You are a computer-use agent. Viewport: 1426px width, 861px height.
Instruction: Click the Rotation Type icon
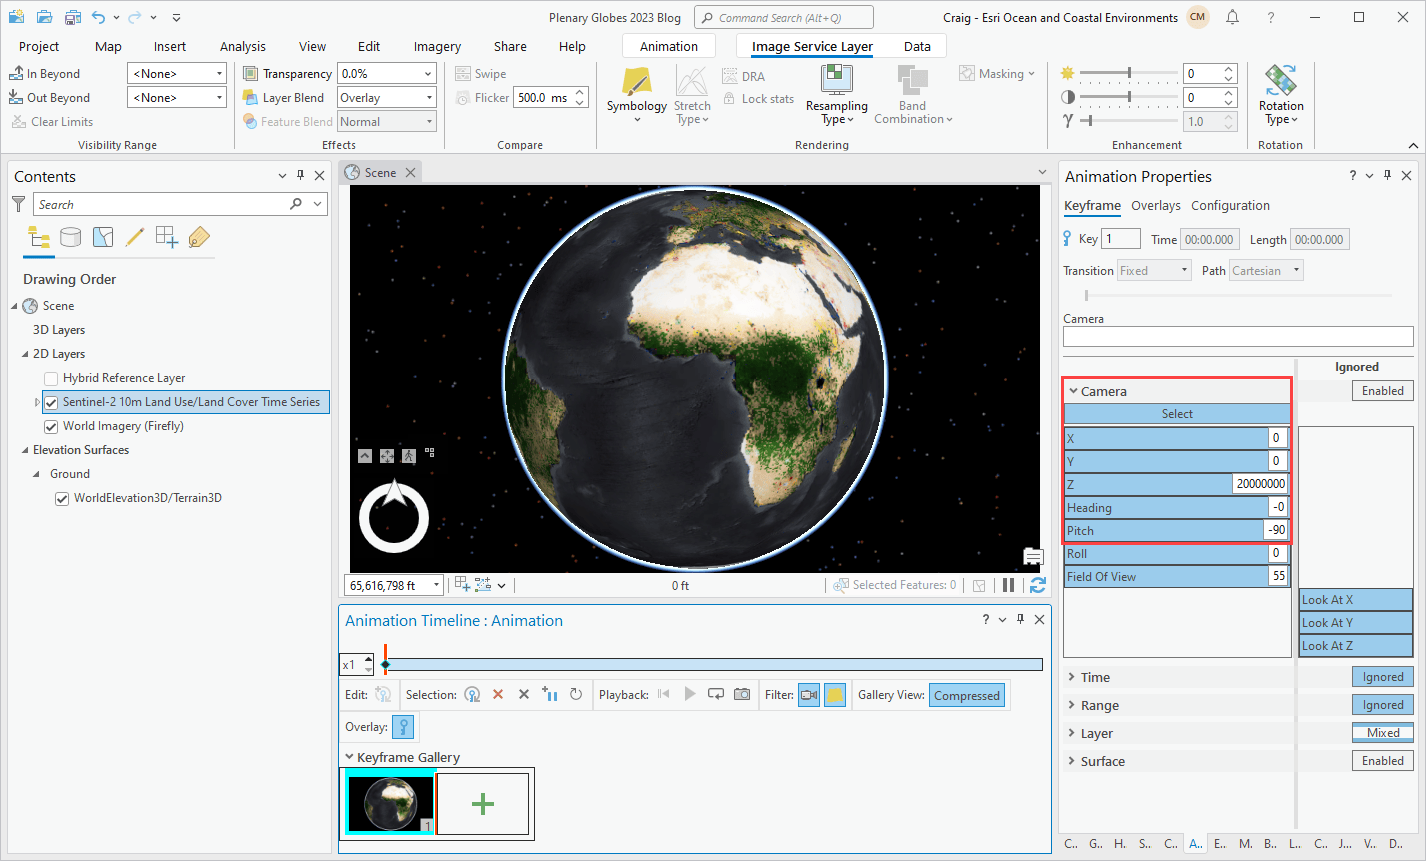coord(1280,81)
